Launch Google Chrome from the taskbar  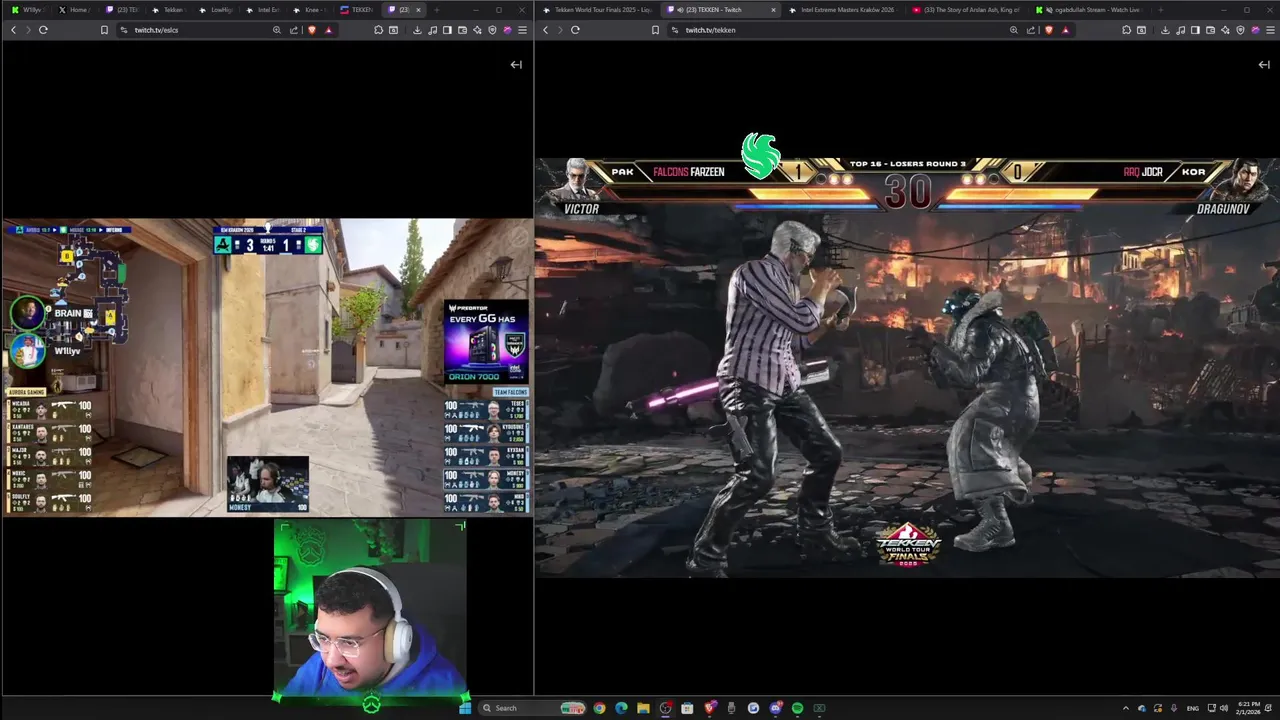599,708
